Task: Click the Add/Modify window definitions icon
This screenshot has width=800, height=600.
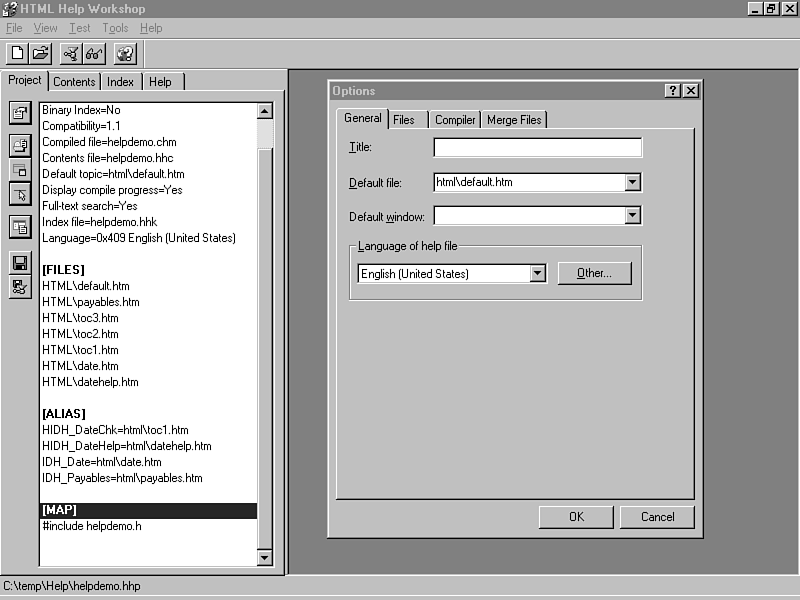Action: 20,169
